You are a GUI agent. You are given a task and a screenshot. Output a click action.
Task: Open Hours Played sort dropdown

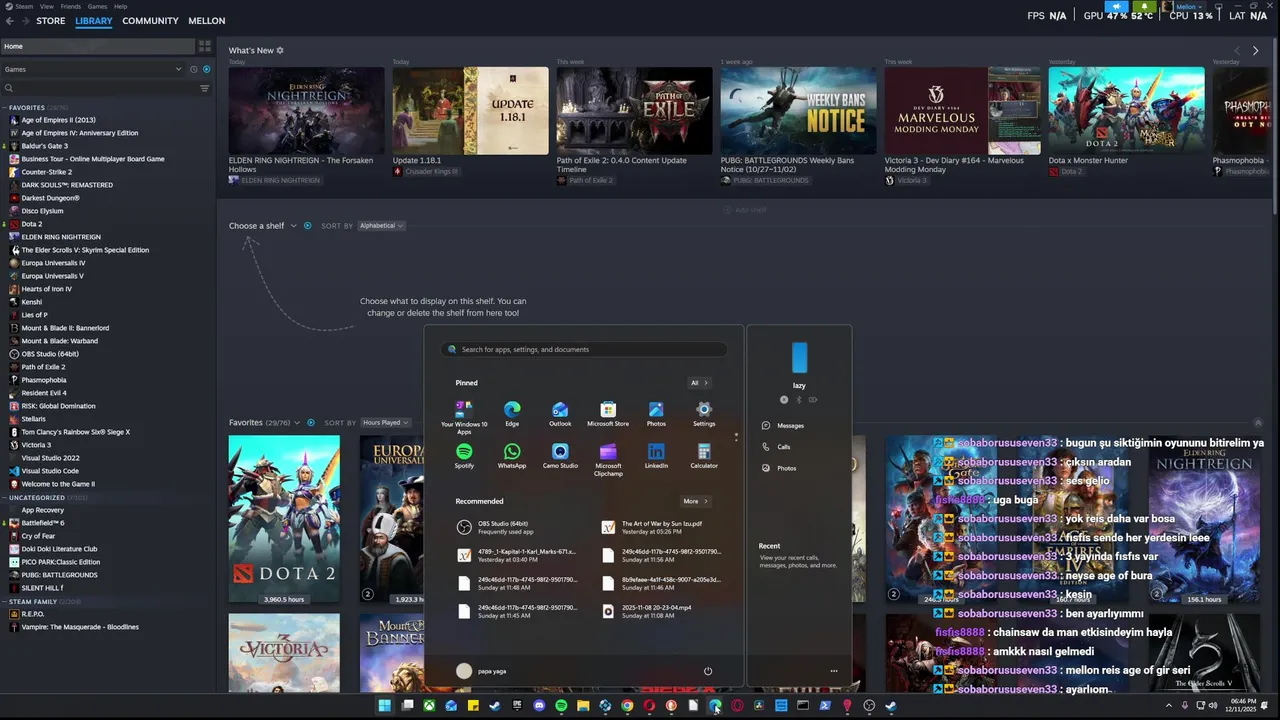(385, 423)
